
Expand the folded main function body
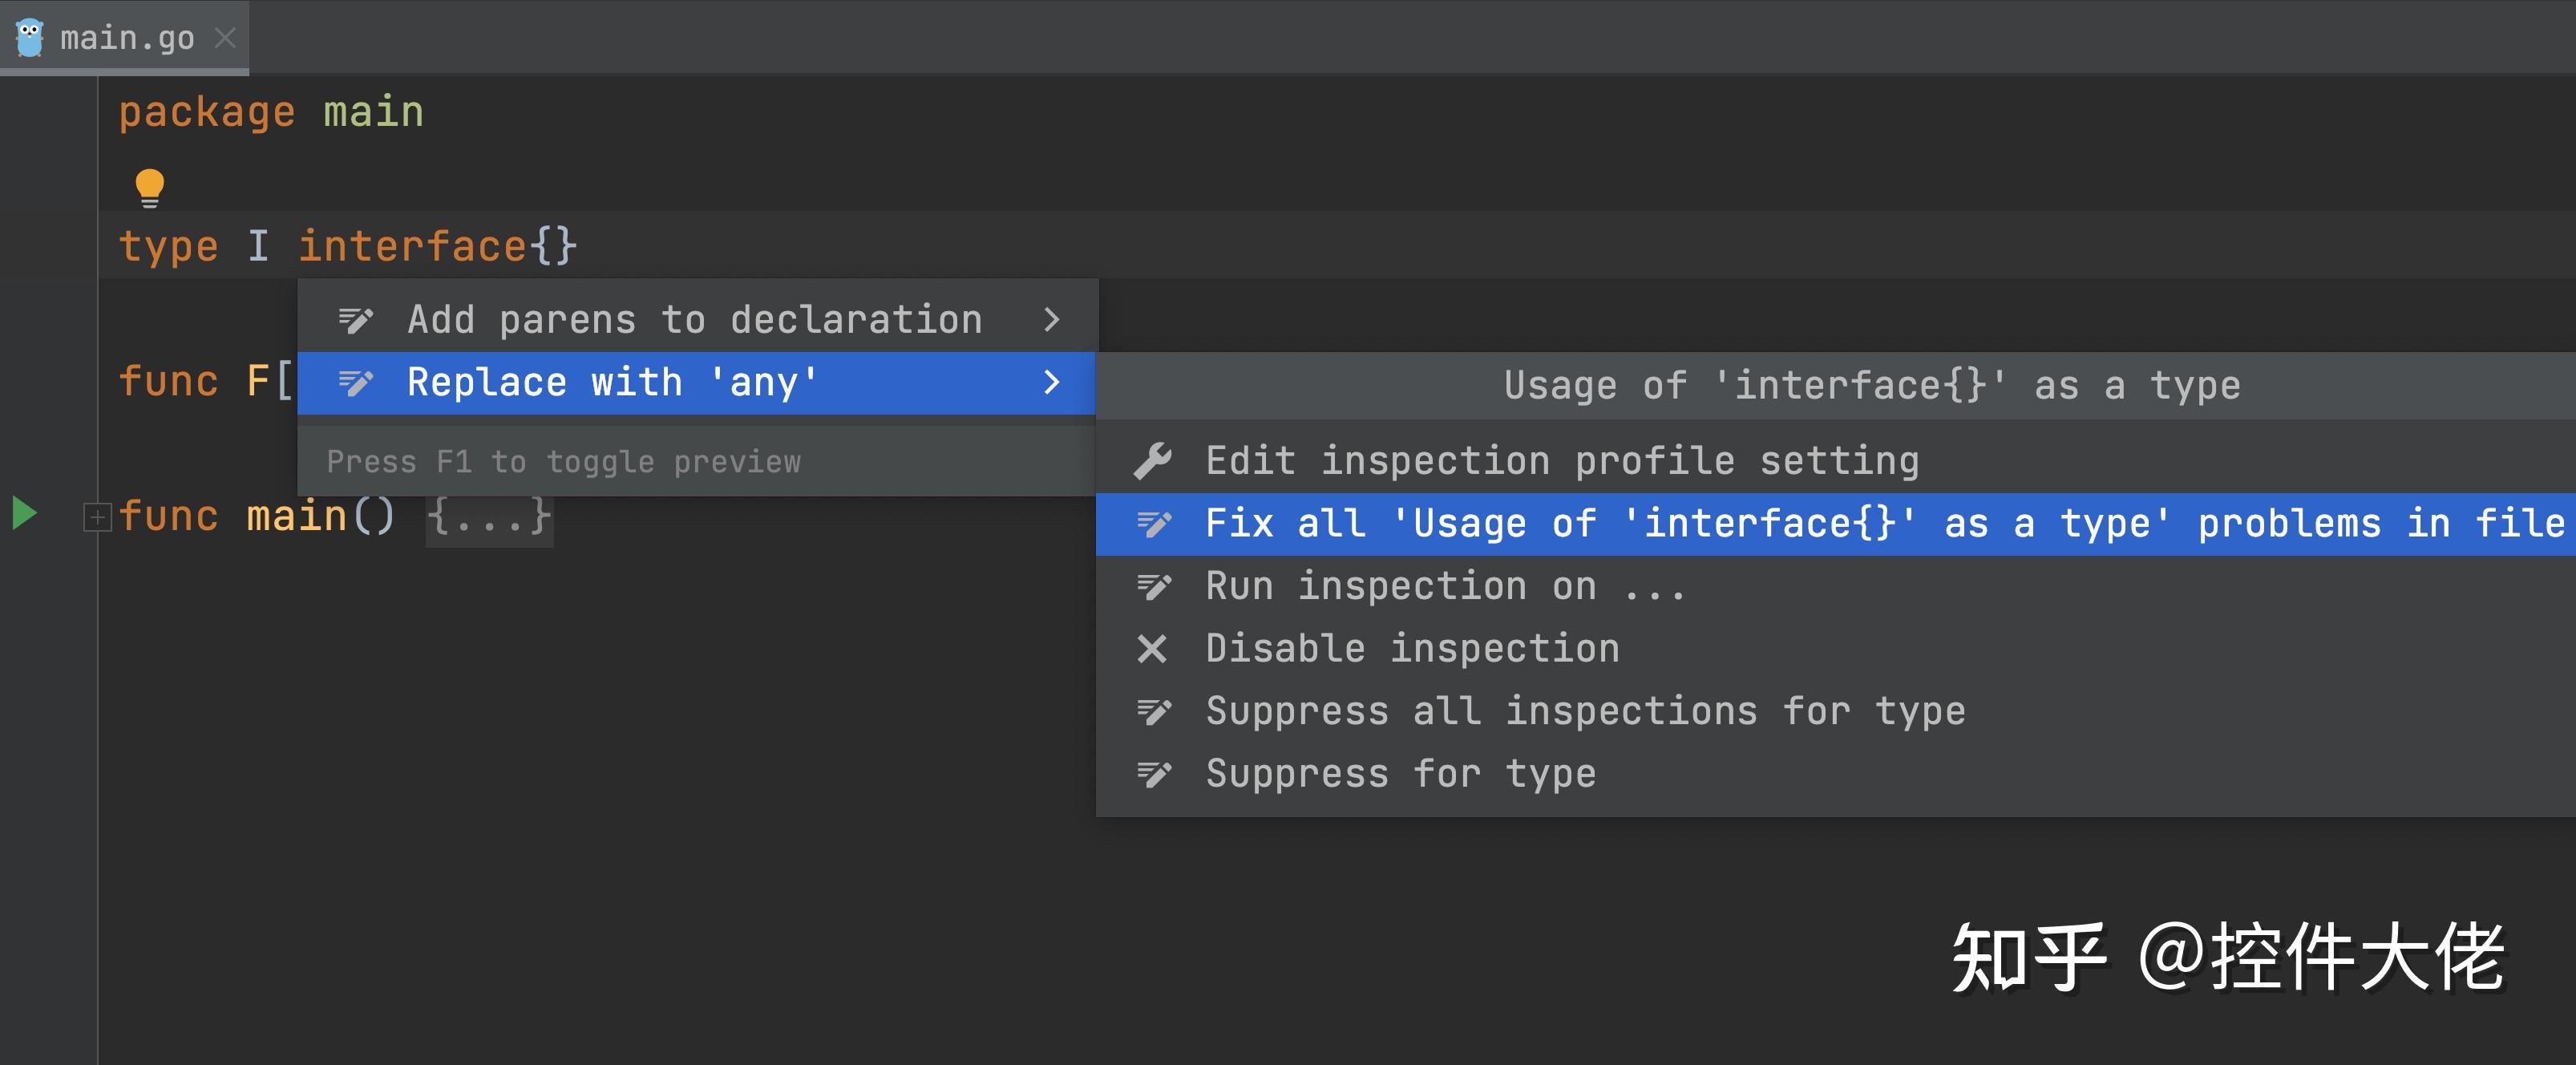[x=97, y=517]
